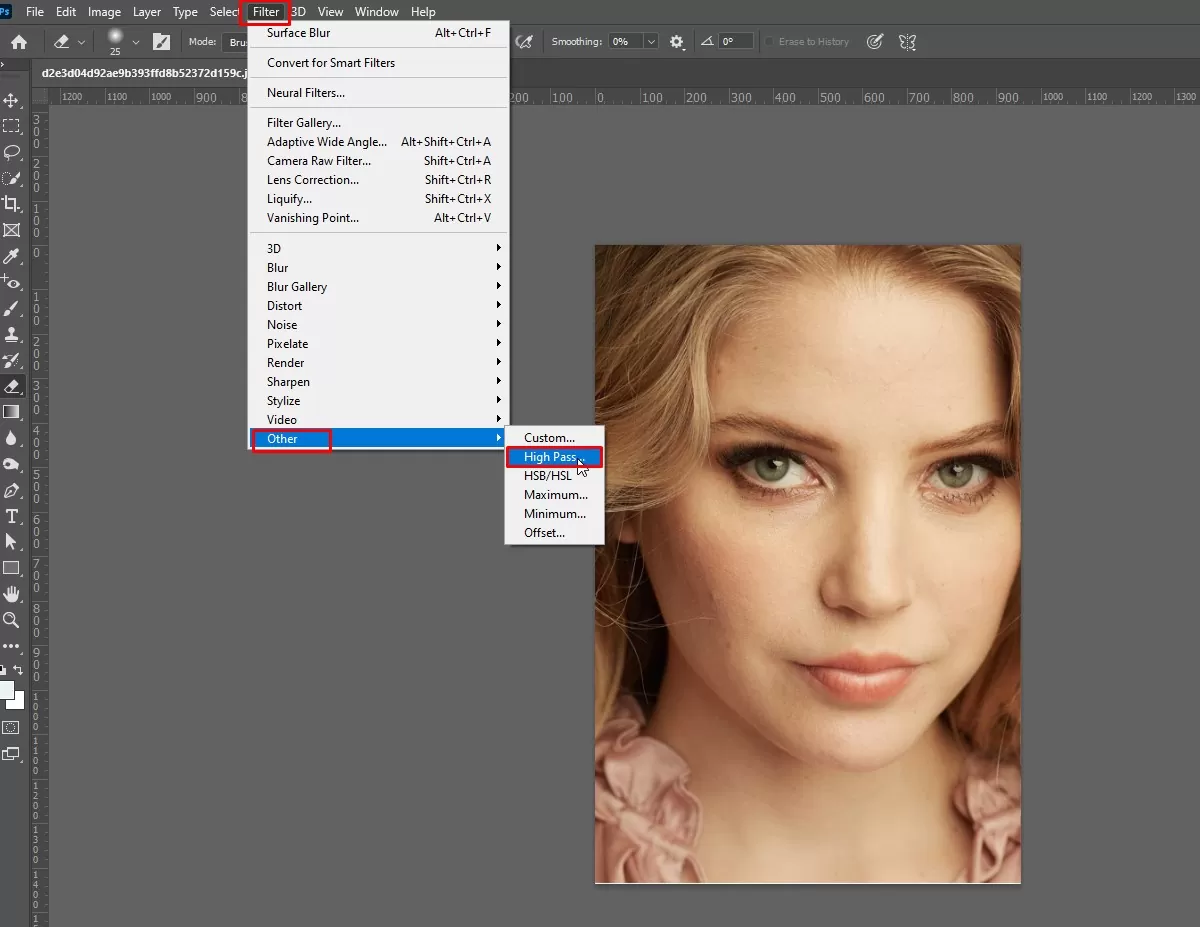Click the foreground color swatch
The width and height of the screenshot is (1200, 927).
[x=6, y=690]
